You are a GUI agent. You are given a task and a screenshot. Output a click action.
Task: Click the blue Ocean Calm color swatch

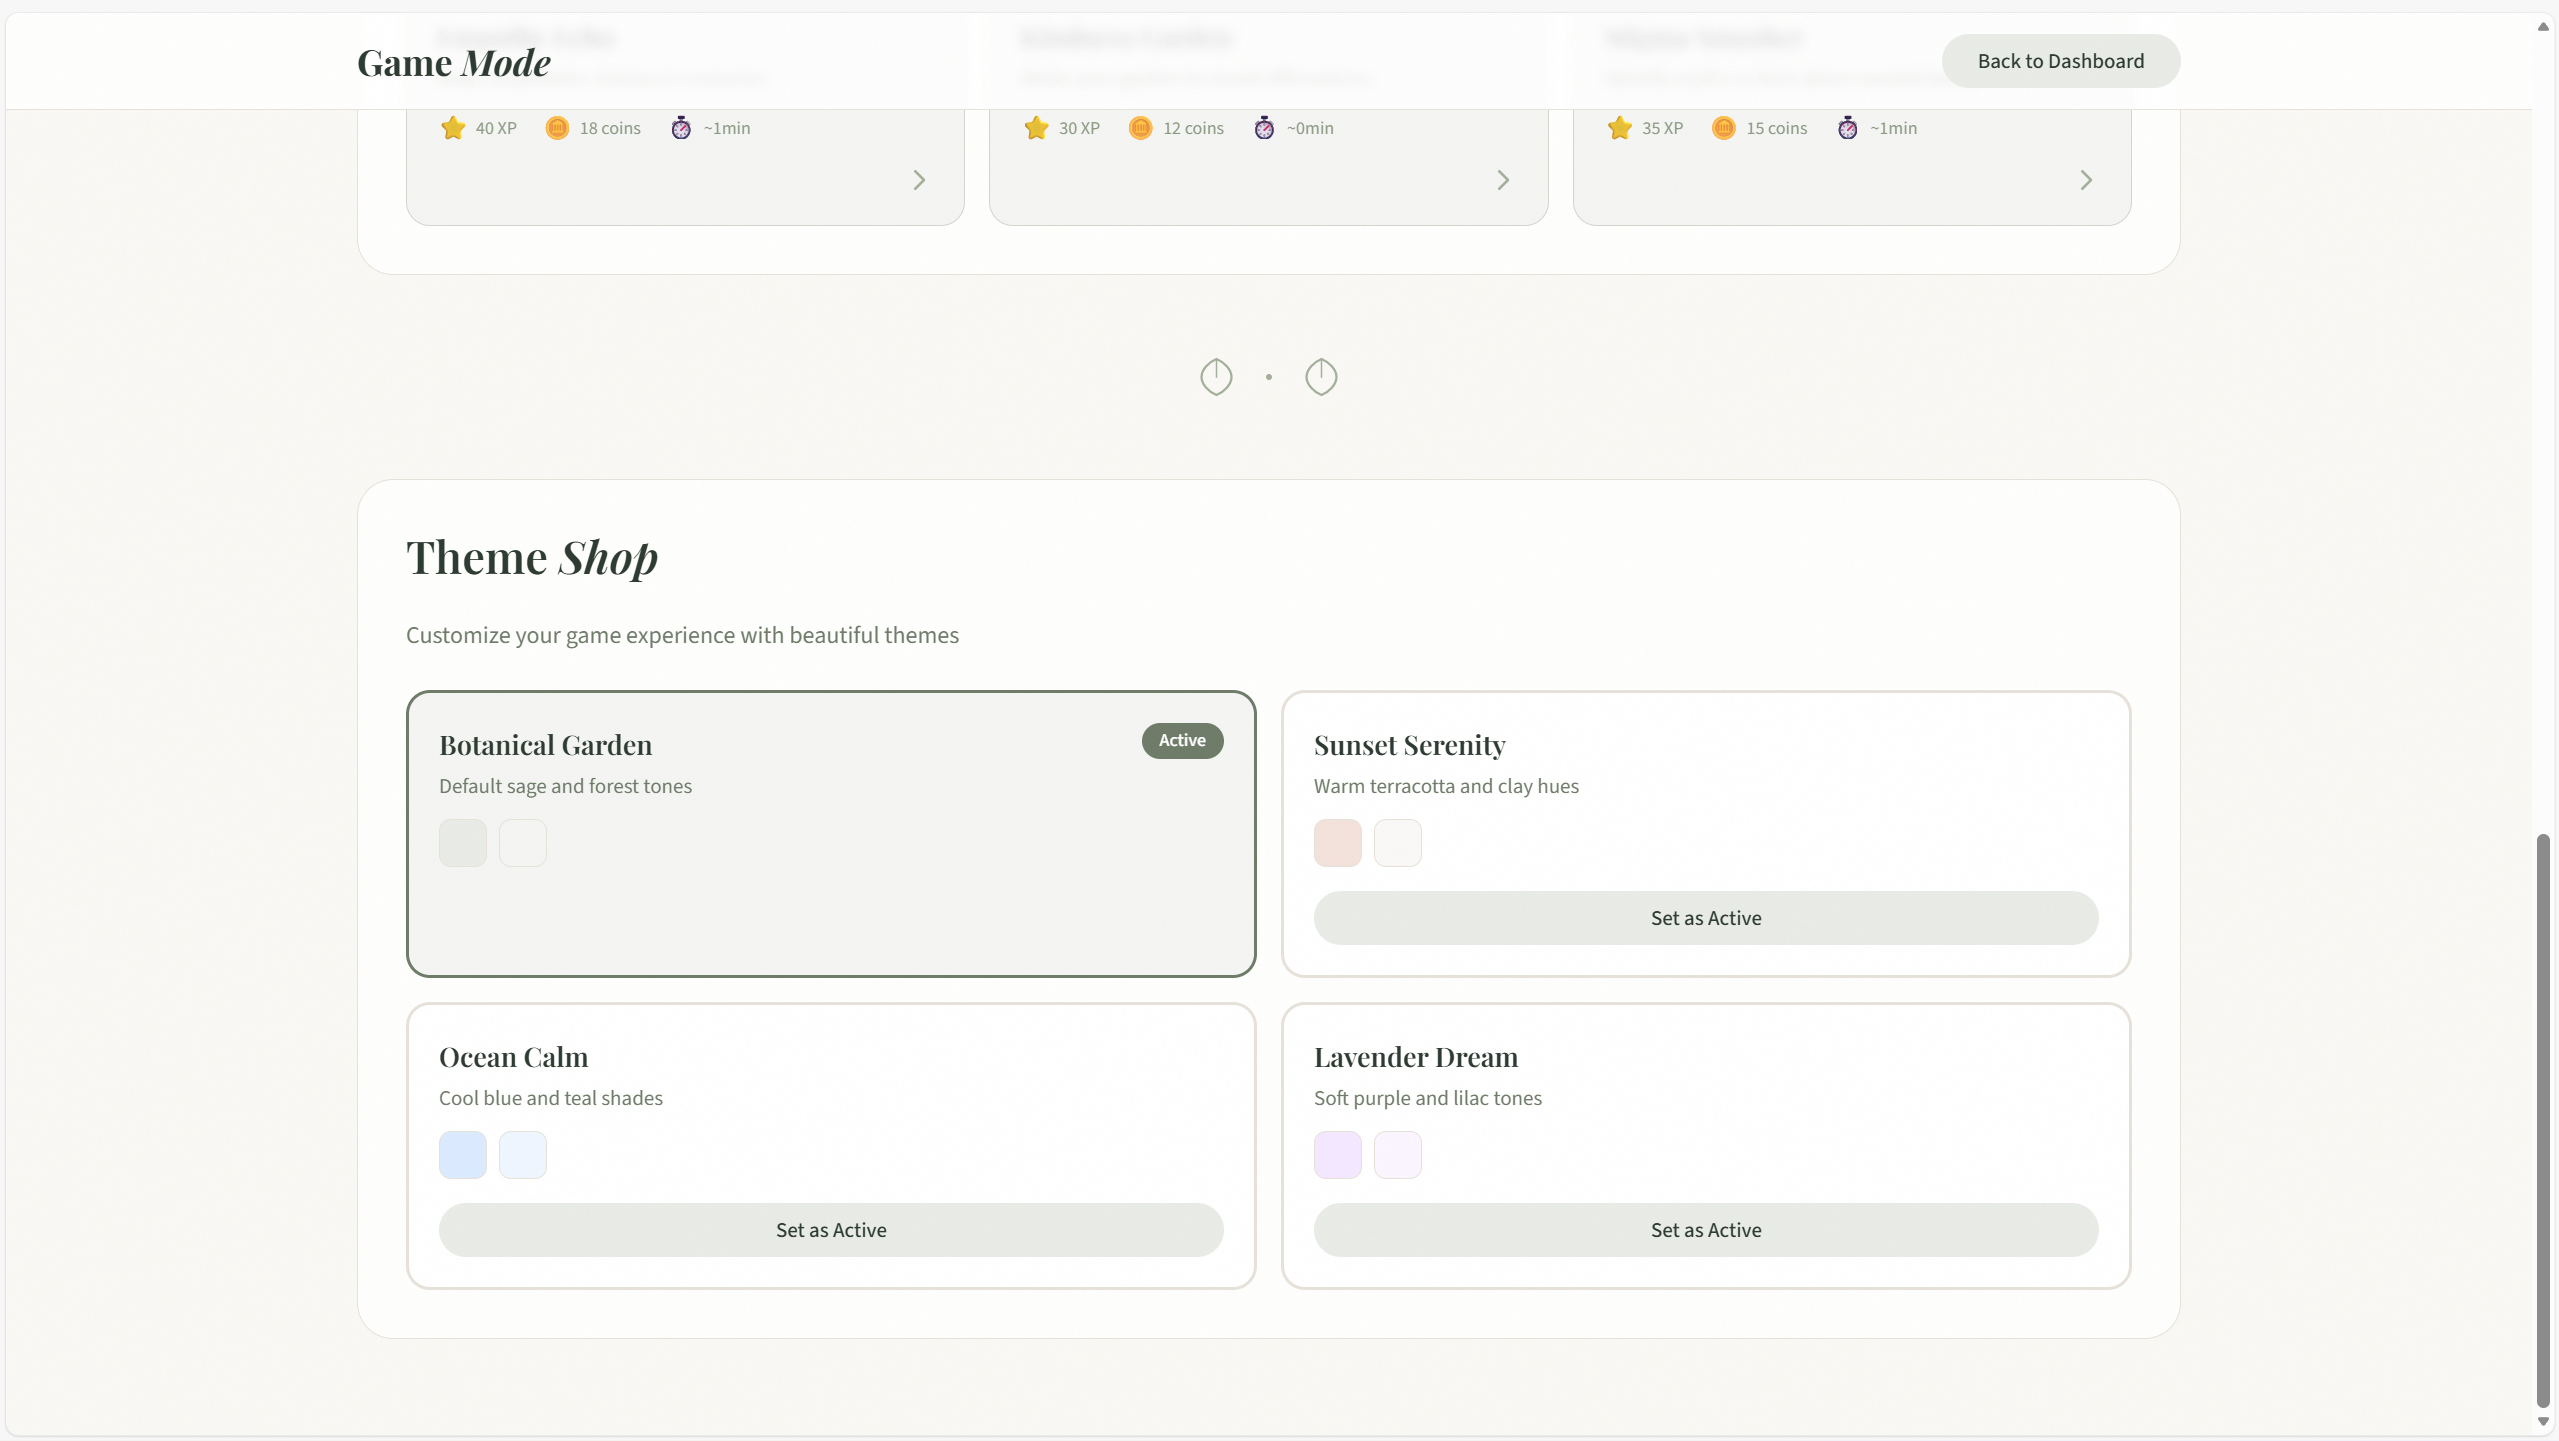pos(462,1155)
